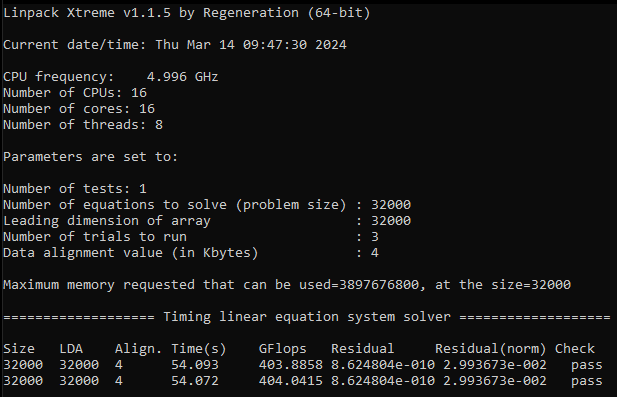
Task: Click the Number of CPUs value 16
Action: click(x=139, y=93)
